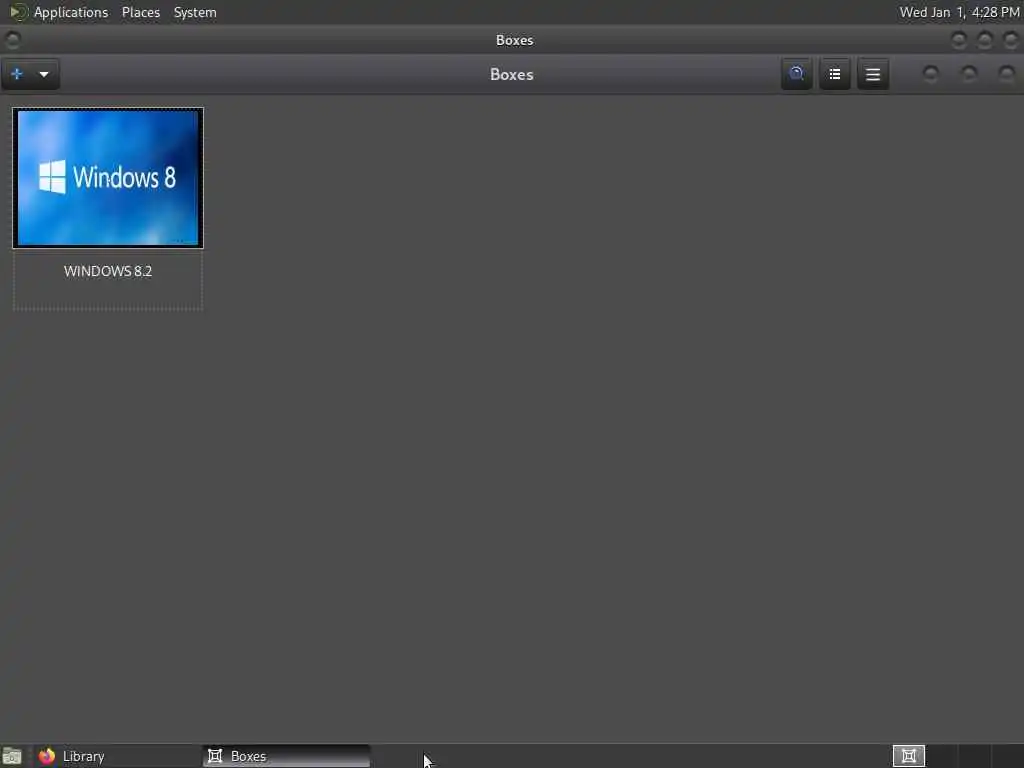Image resolution: width=1024 pixels, height=768 pixels.
Task: Maximize the Boxes window from titlebar
Action: tap(985, 40)
